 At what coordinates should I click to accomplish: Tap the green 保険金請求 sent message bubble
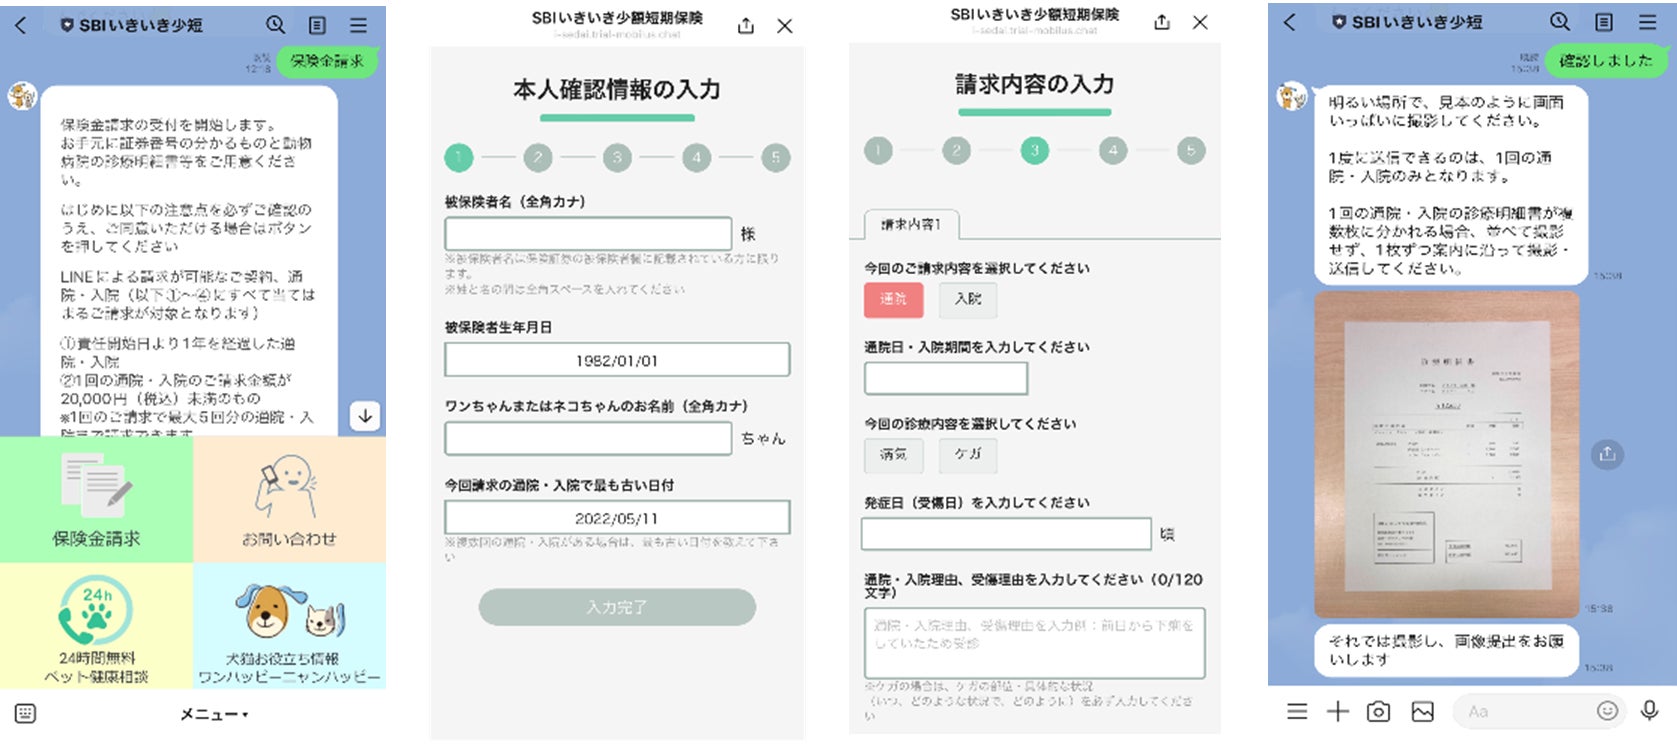coord(327,62)
